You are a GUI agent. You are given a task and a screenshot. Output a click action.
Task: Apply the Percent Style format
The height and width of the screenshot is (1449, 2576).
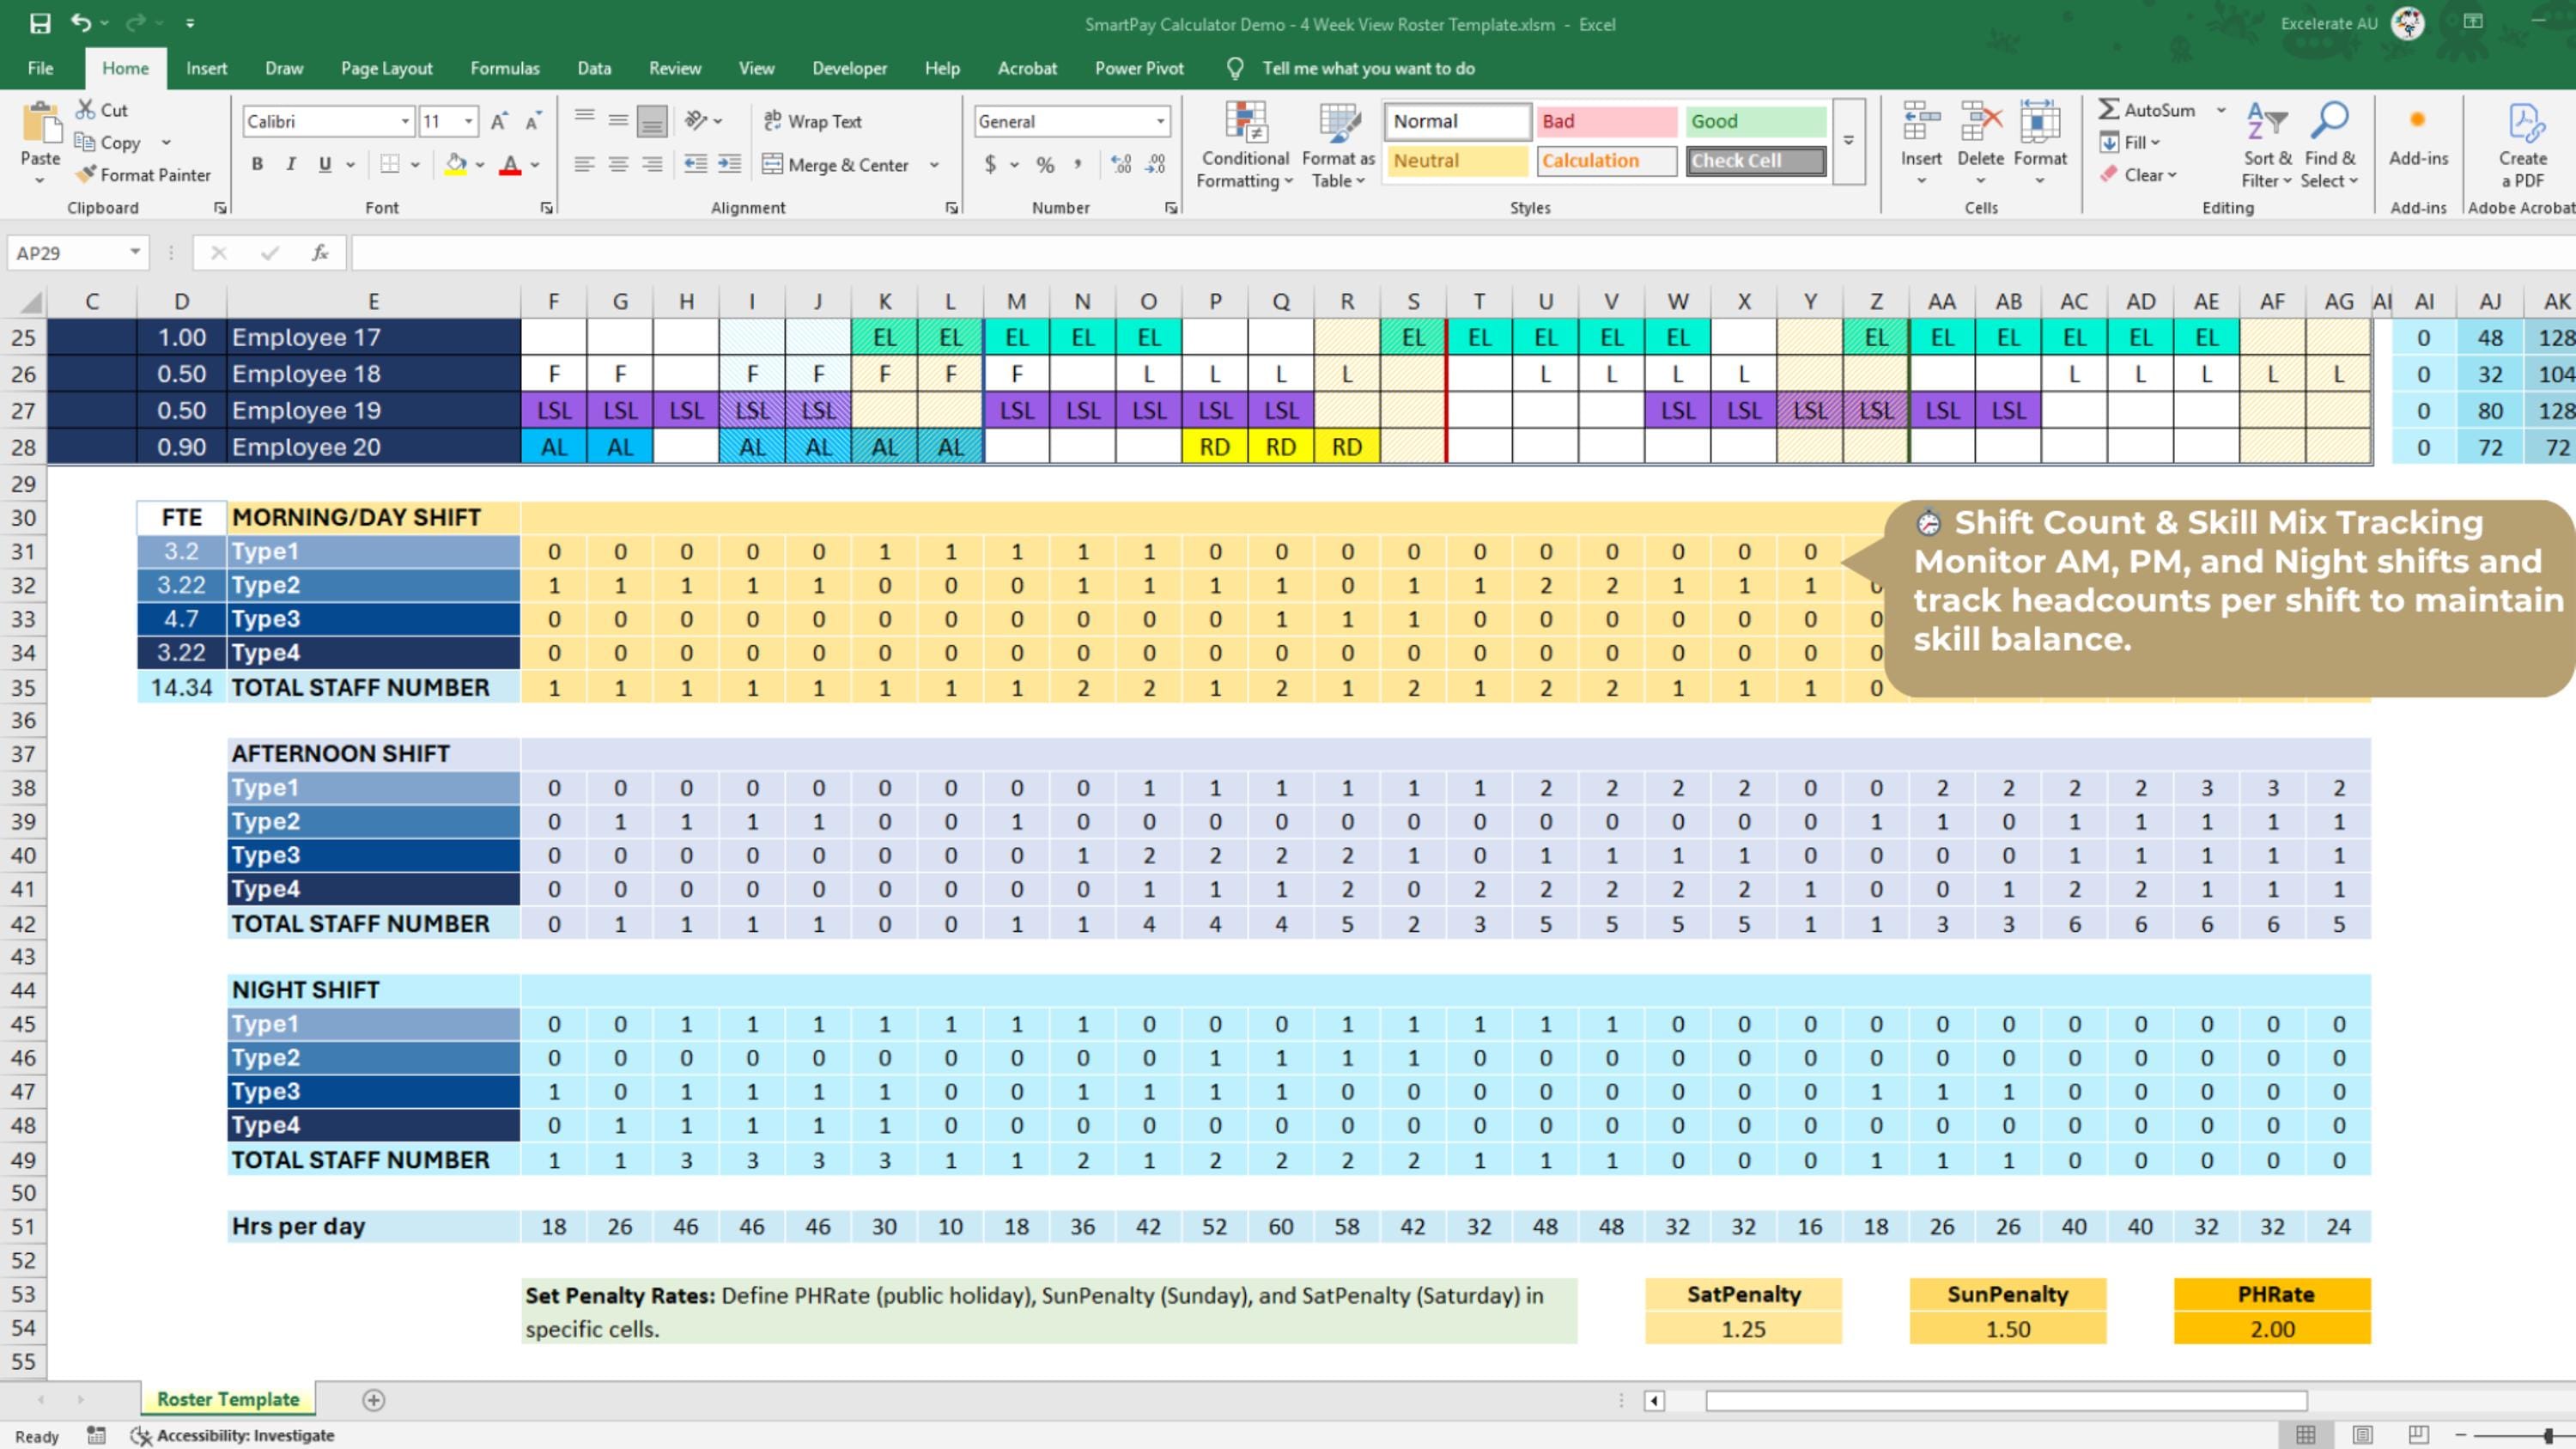coord(1045,165)
